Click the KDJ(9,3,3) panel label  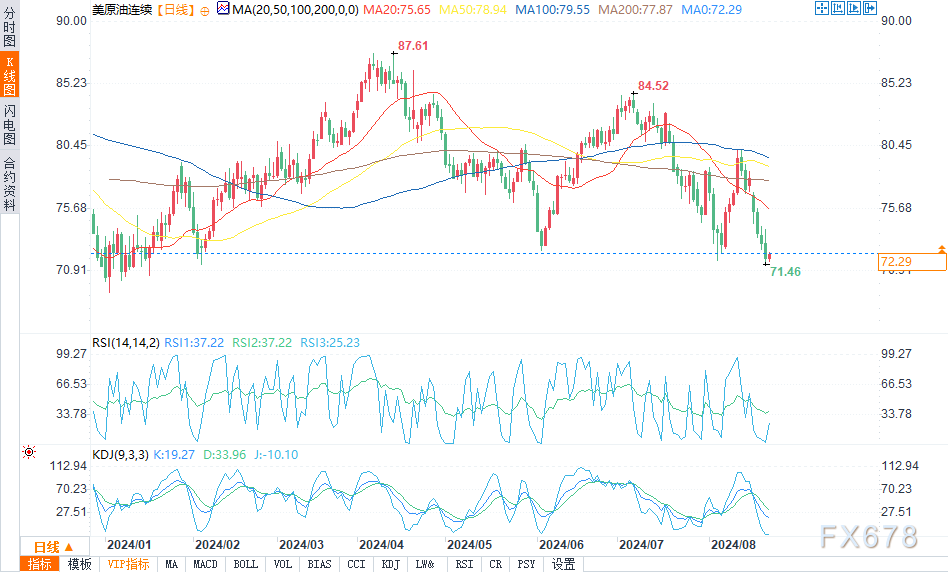point(120,455)
